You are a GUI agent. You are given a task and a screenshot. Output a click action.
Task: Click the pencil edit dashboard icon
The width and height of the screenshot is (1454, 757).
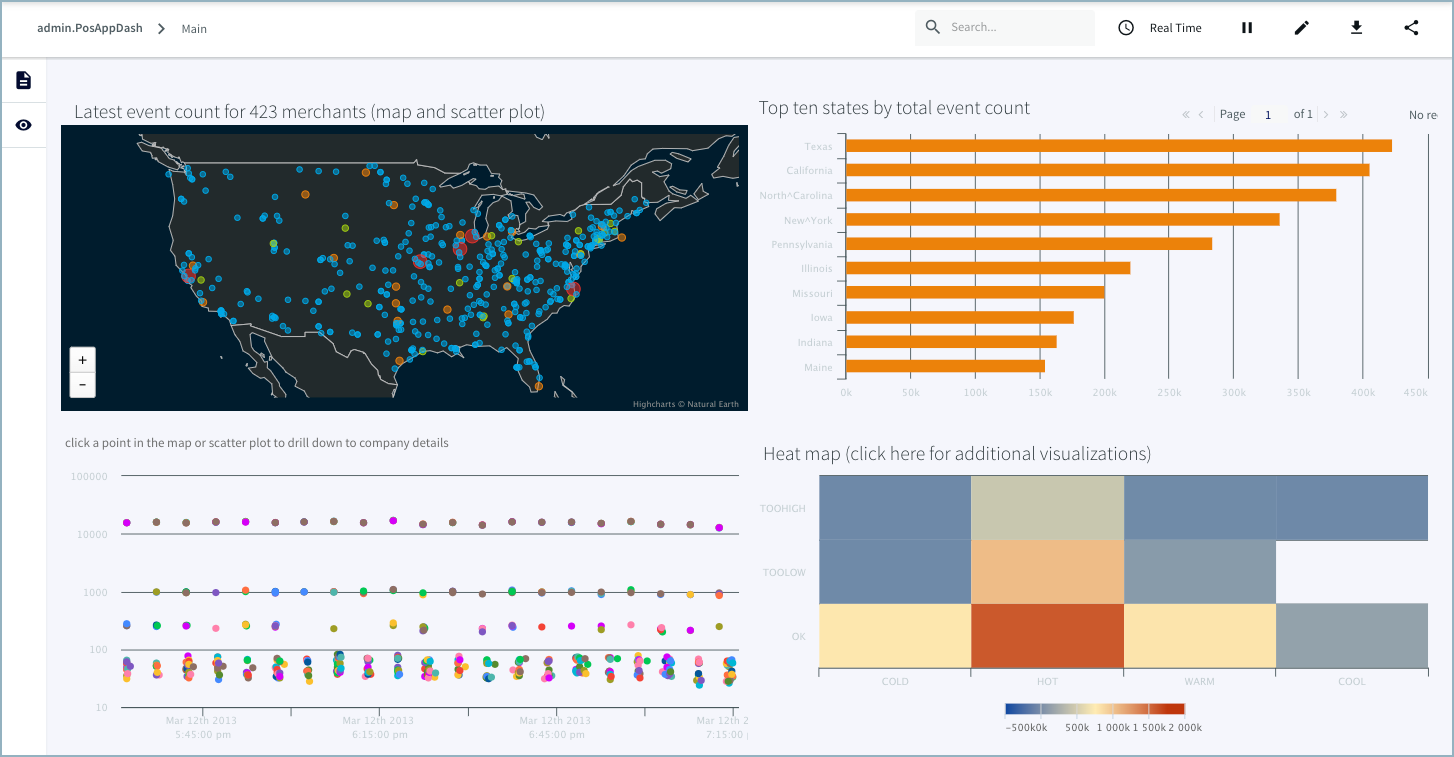point(1301,28)
